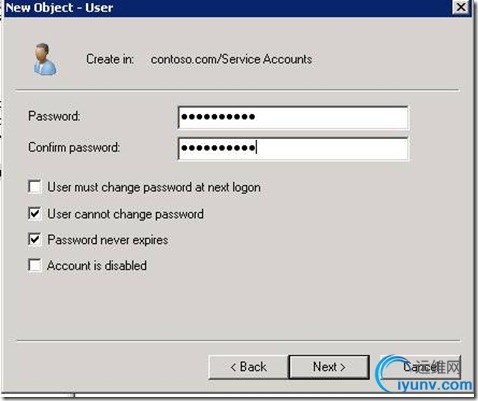Image resolution: width=478 pixels, height=401 pixels.
Task: Click the 'Account is disabled' label text
Action: coord(97,266)
